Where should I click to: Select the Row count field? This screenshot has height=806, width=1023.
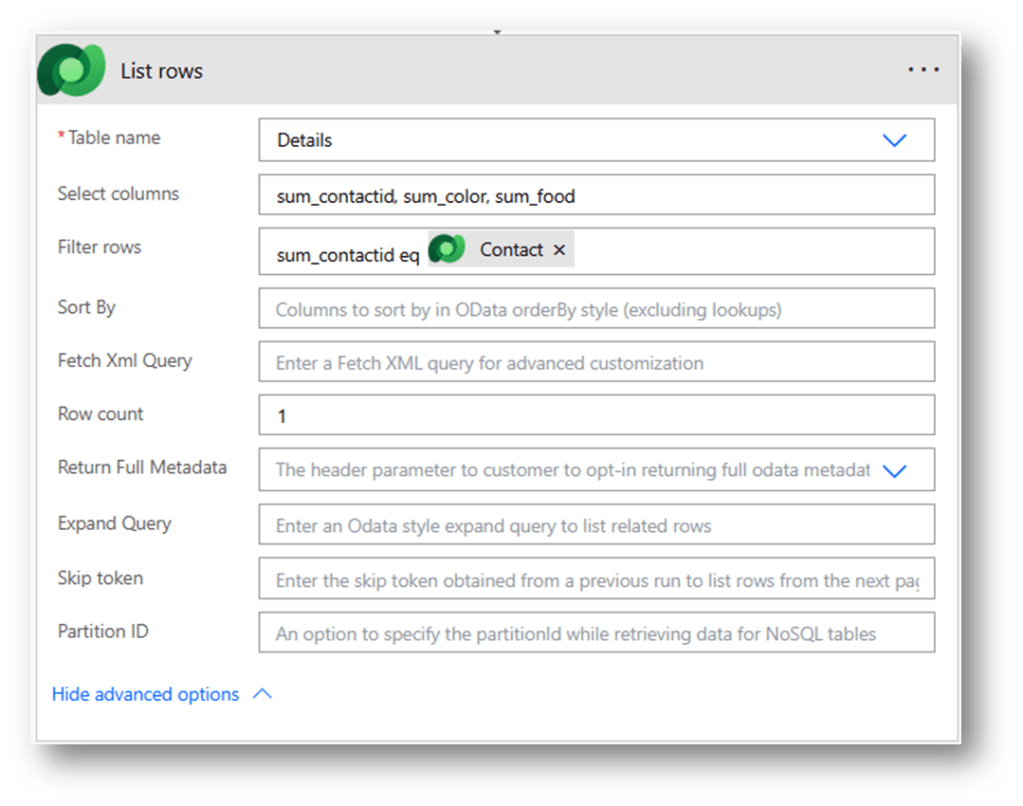596,416
